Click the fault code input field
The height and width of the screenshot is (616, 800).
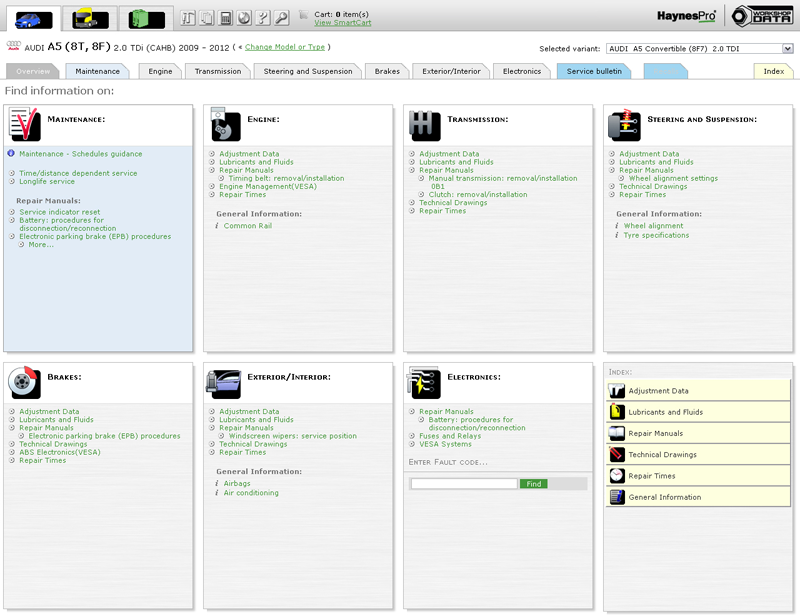pos(464,484)
